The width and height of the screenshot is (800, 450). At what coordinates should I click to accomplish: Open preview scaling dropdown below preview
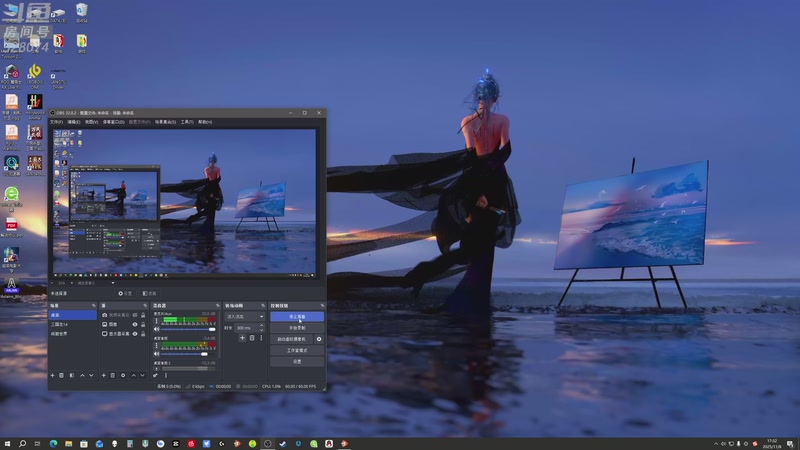[113, 283]
